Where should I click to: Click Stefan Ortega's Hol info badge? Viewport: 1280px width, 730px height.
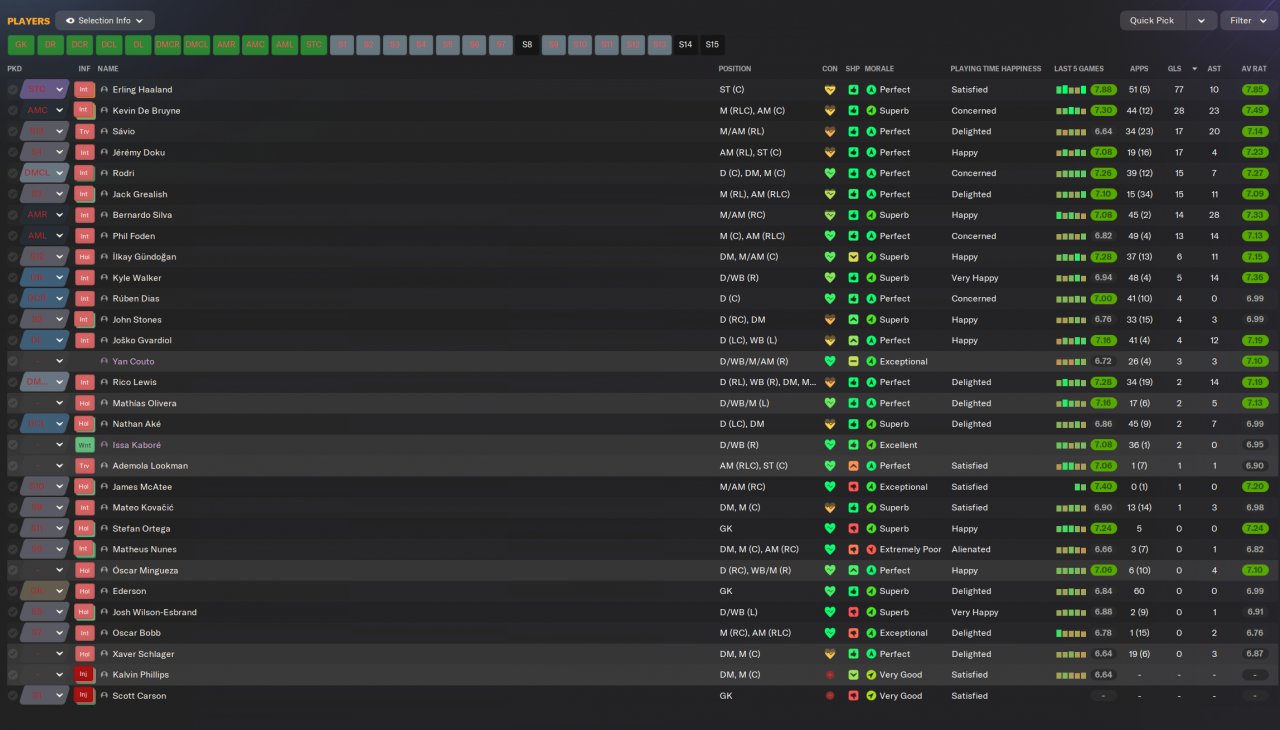[x=84, y=529]
